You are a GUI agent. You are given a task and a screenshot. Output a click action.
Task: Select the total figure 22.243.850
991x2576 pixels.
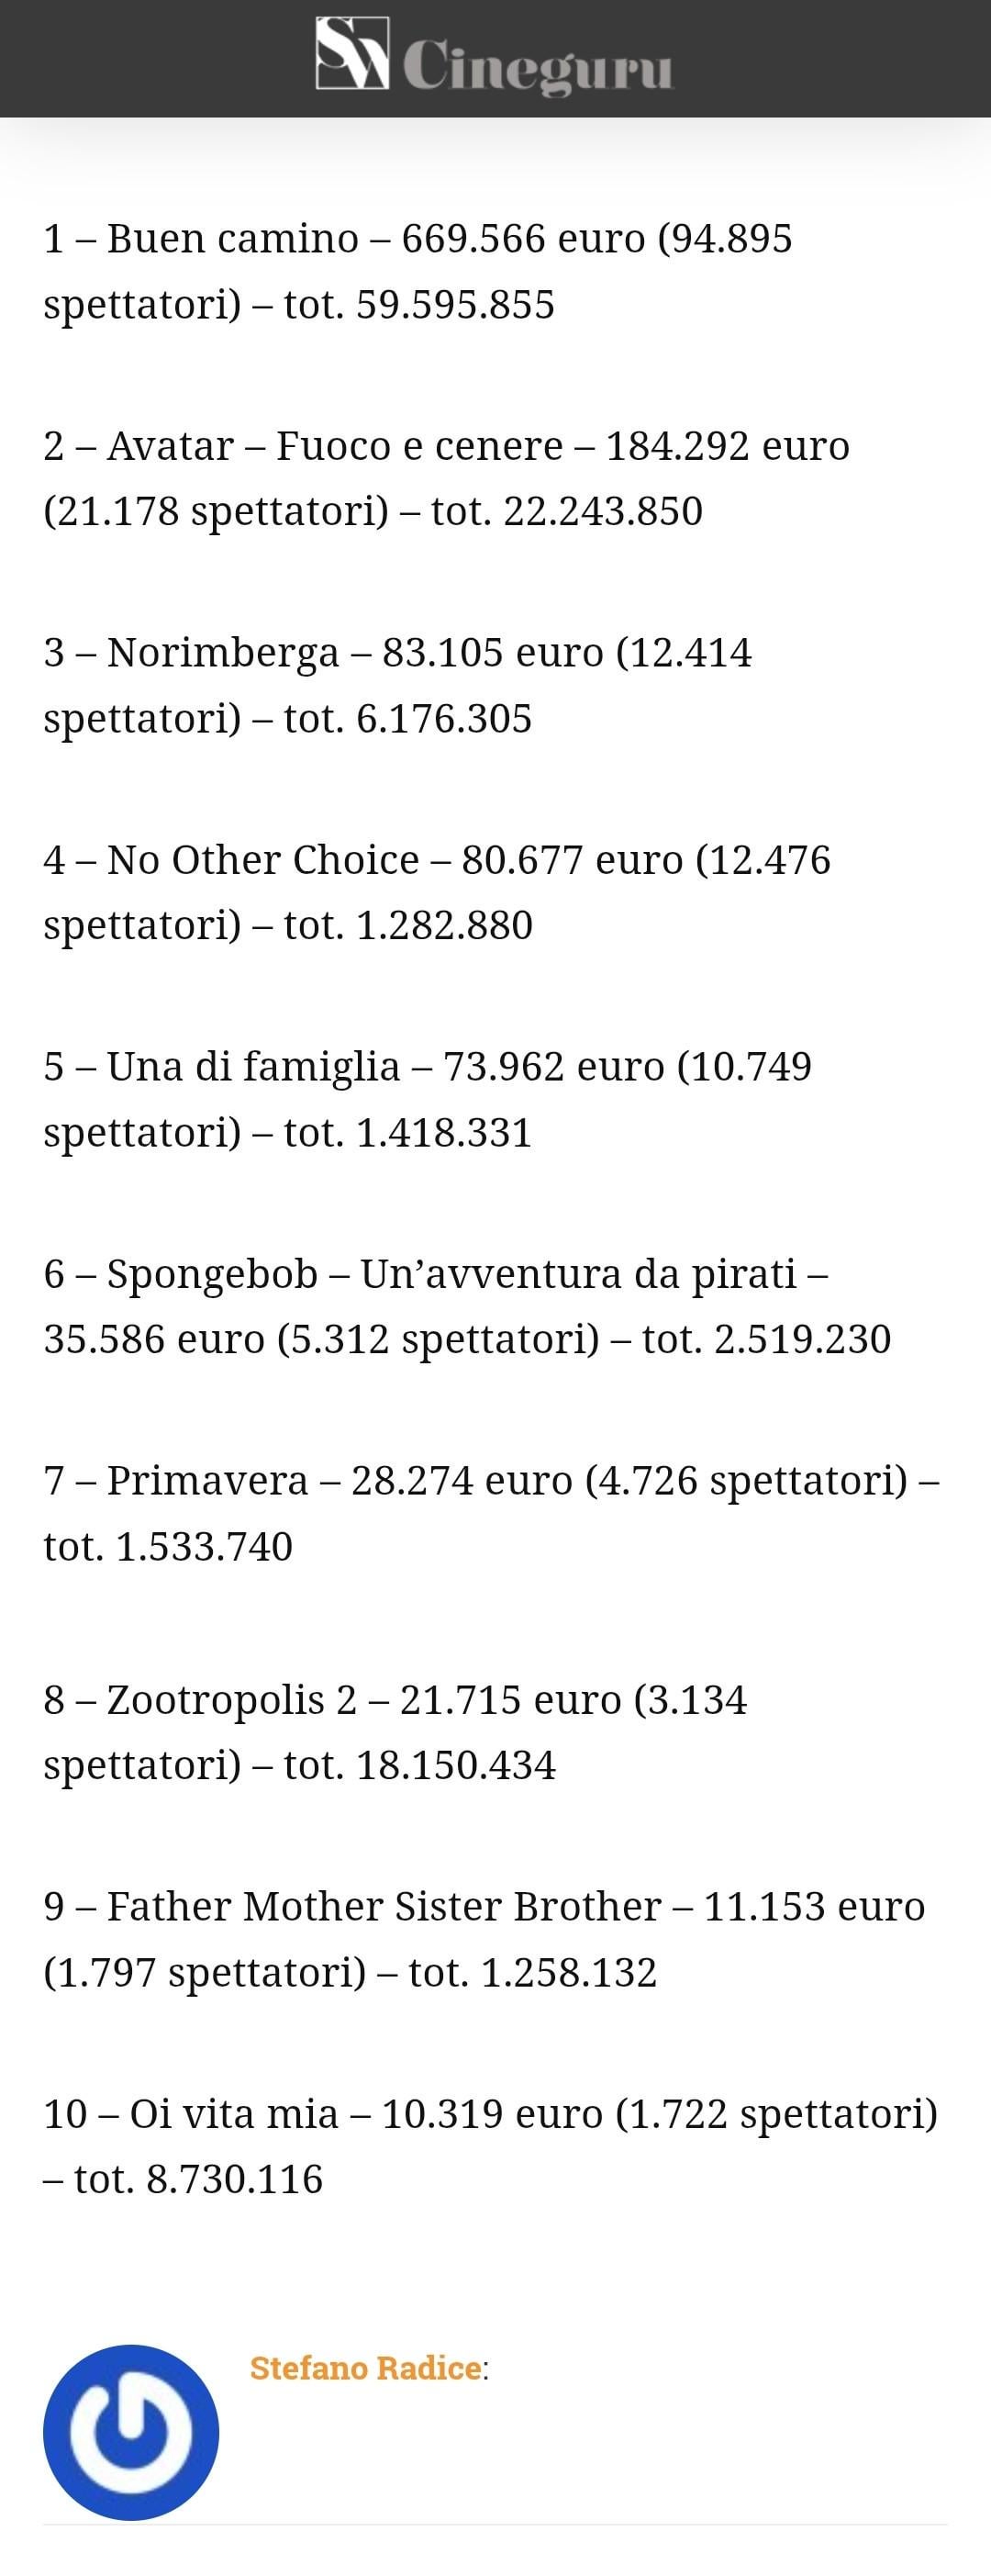coord(603,511)
